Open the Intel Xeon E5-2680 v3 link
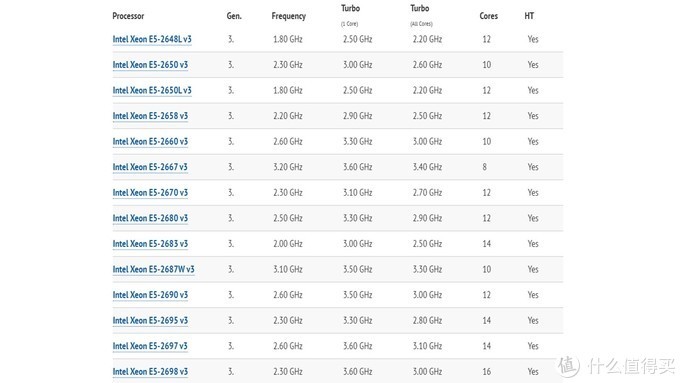Viewport: 680px width, 383px height. tap(150, 218)
